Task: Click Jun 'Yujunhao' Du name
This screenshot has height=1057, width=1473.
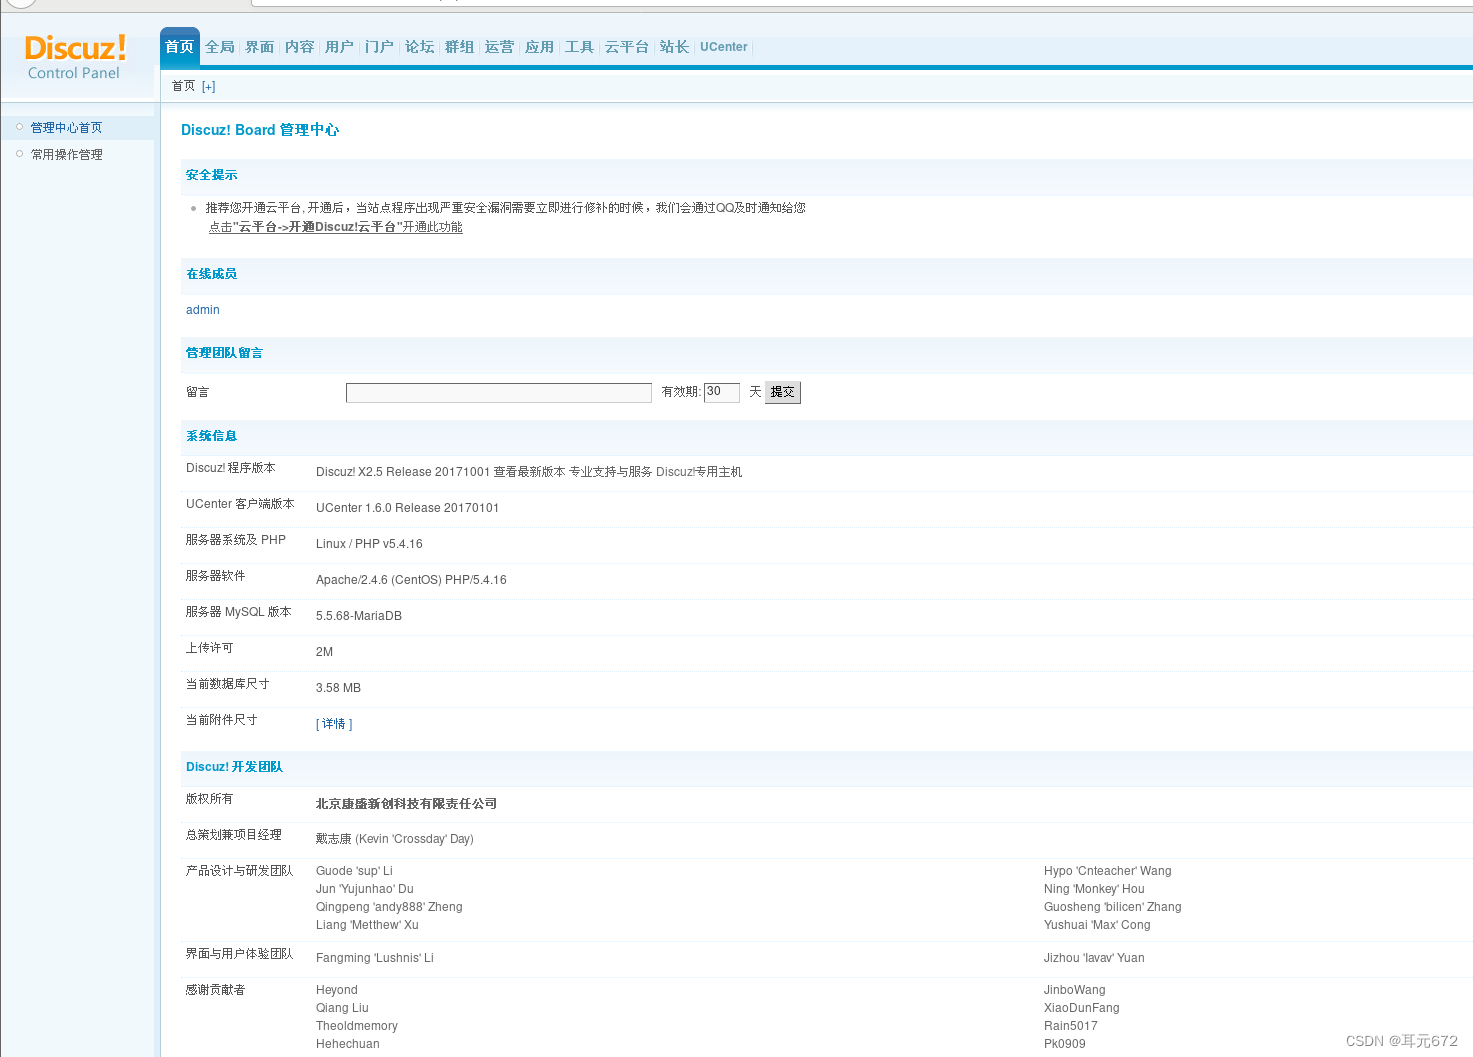Action: pyautogui.click(x=365, y=889)
